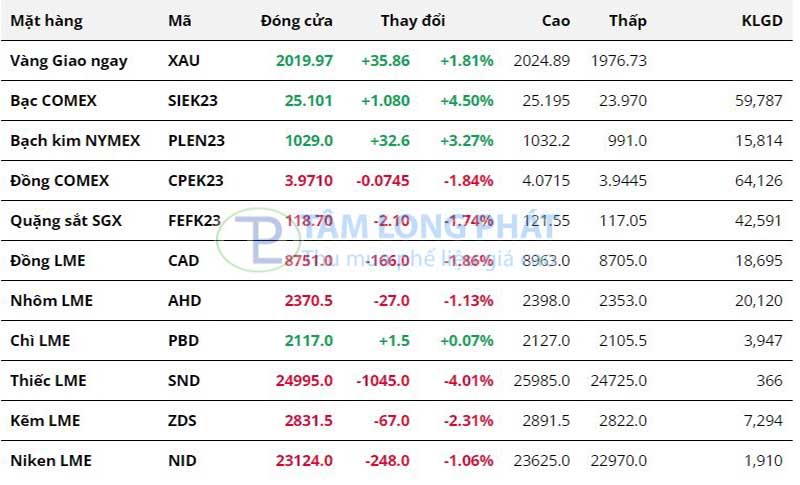Click the KLGD column header

point(761,21)
